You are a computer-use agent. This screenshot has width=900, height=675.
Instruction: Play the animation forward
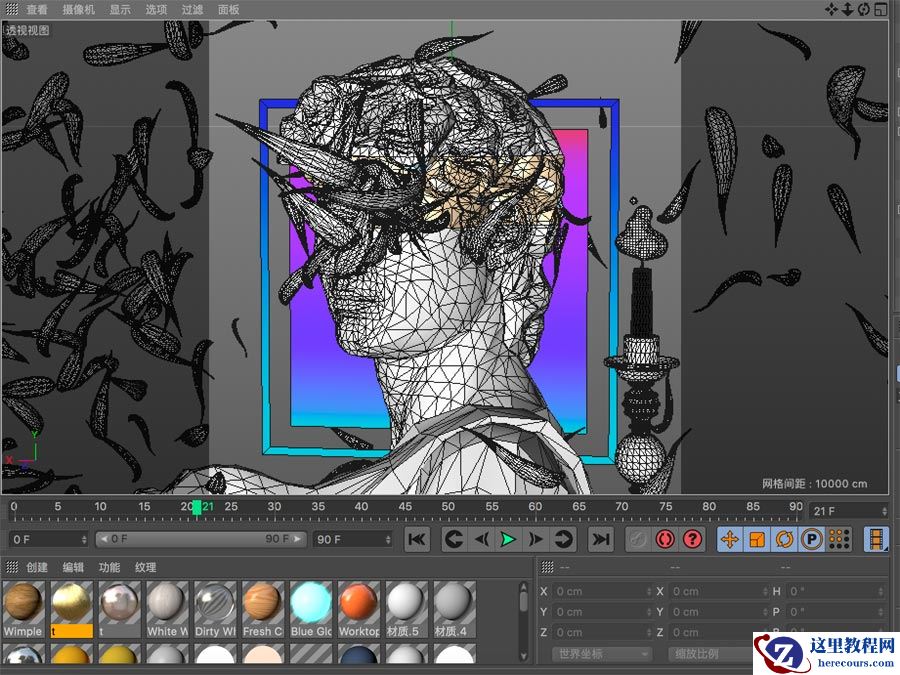click(x=509, y=540)
